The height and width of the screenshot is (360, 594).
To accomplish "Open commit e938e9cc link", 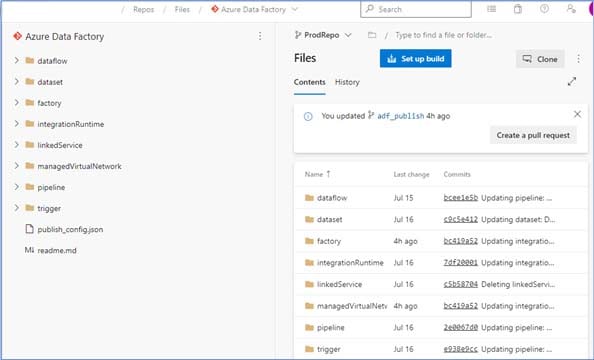I will pos(461,349).
